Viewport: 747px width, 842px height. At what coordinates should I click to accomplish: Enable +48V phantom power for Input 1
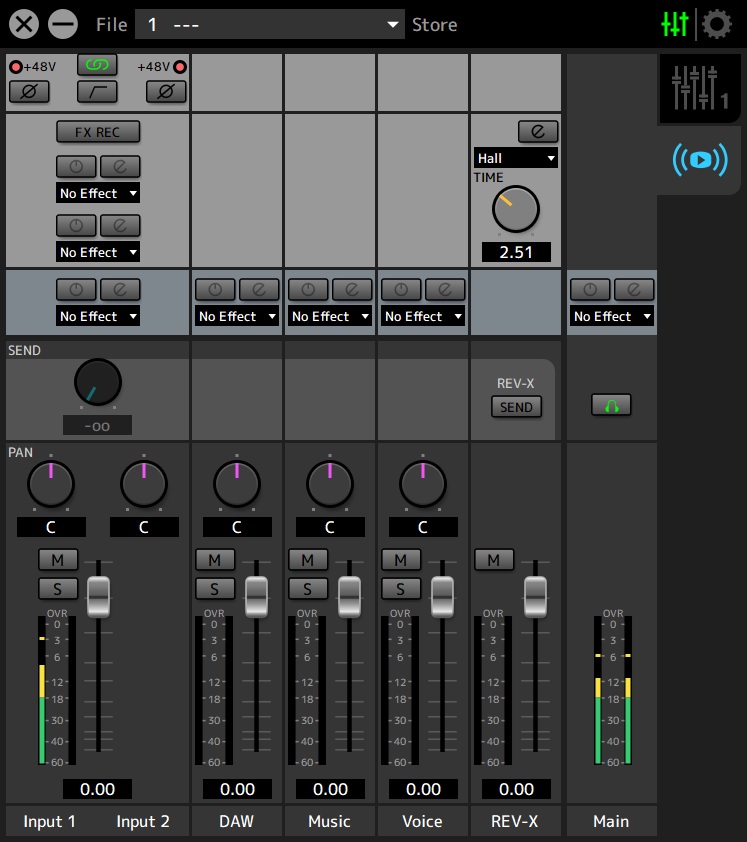pyautogui.click(x=15, y=67)
